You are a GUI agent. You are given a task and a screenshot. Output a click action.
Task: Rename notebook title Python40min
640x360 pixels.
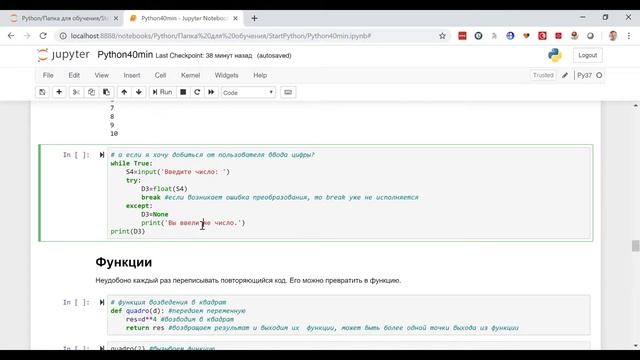[125, 55]
